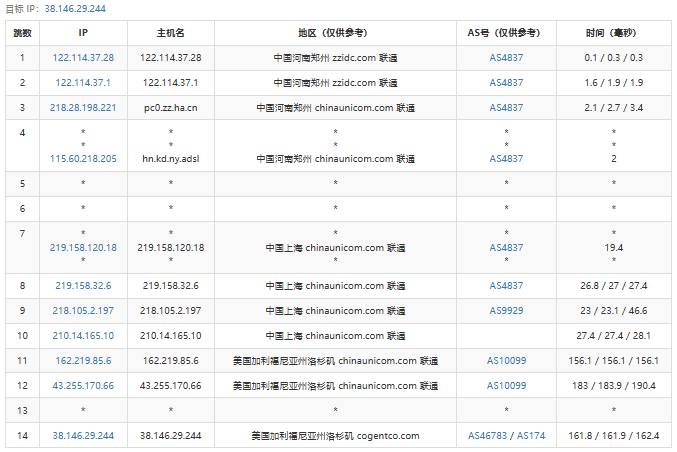
Task: Click IP link 219.158.32.6 in hop 8
Action: [x=83, y=286]
